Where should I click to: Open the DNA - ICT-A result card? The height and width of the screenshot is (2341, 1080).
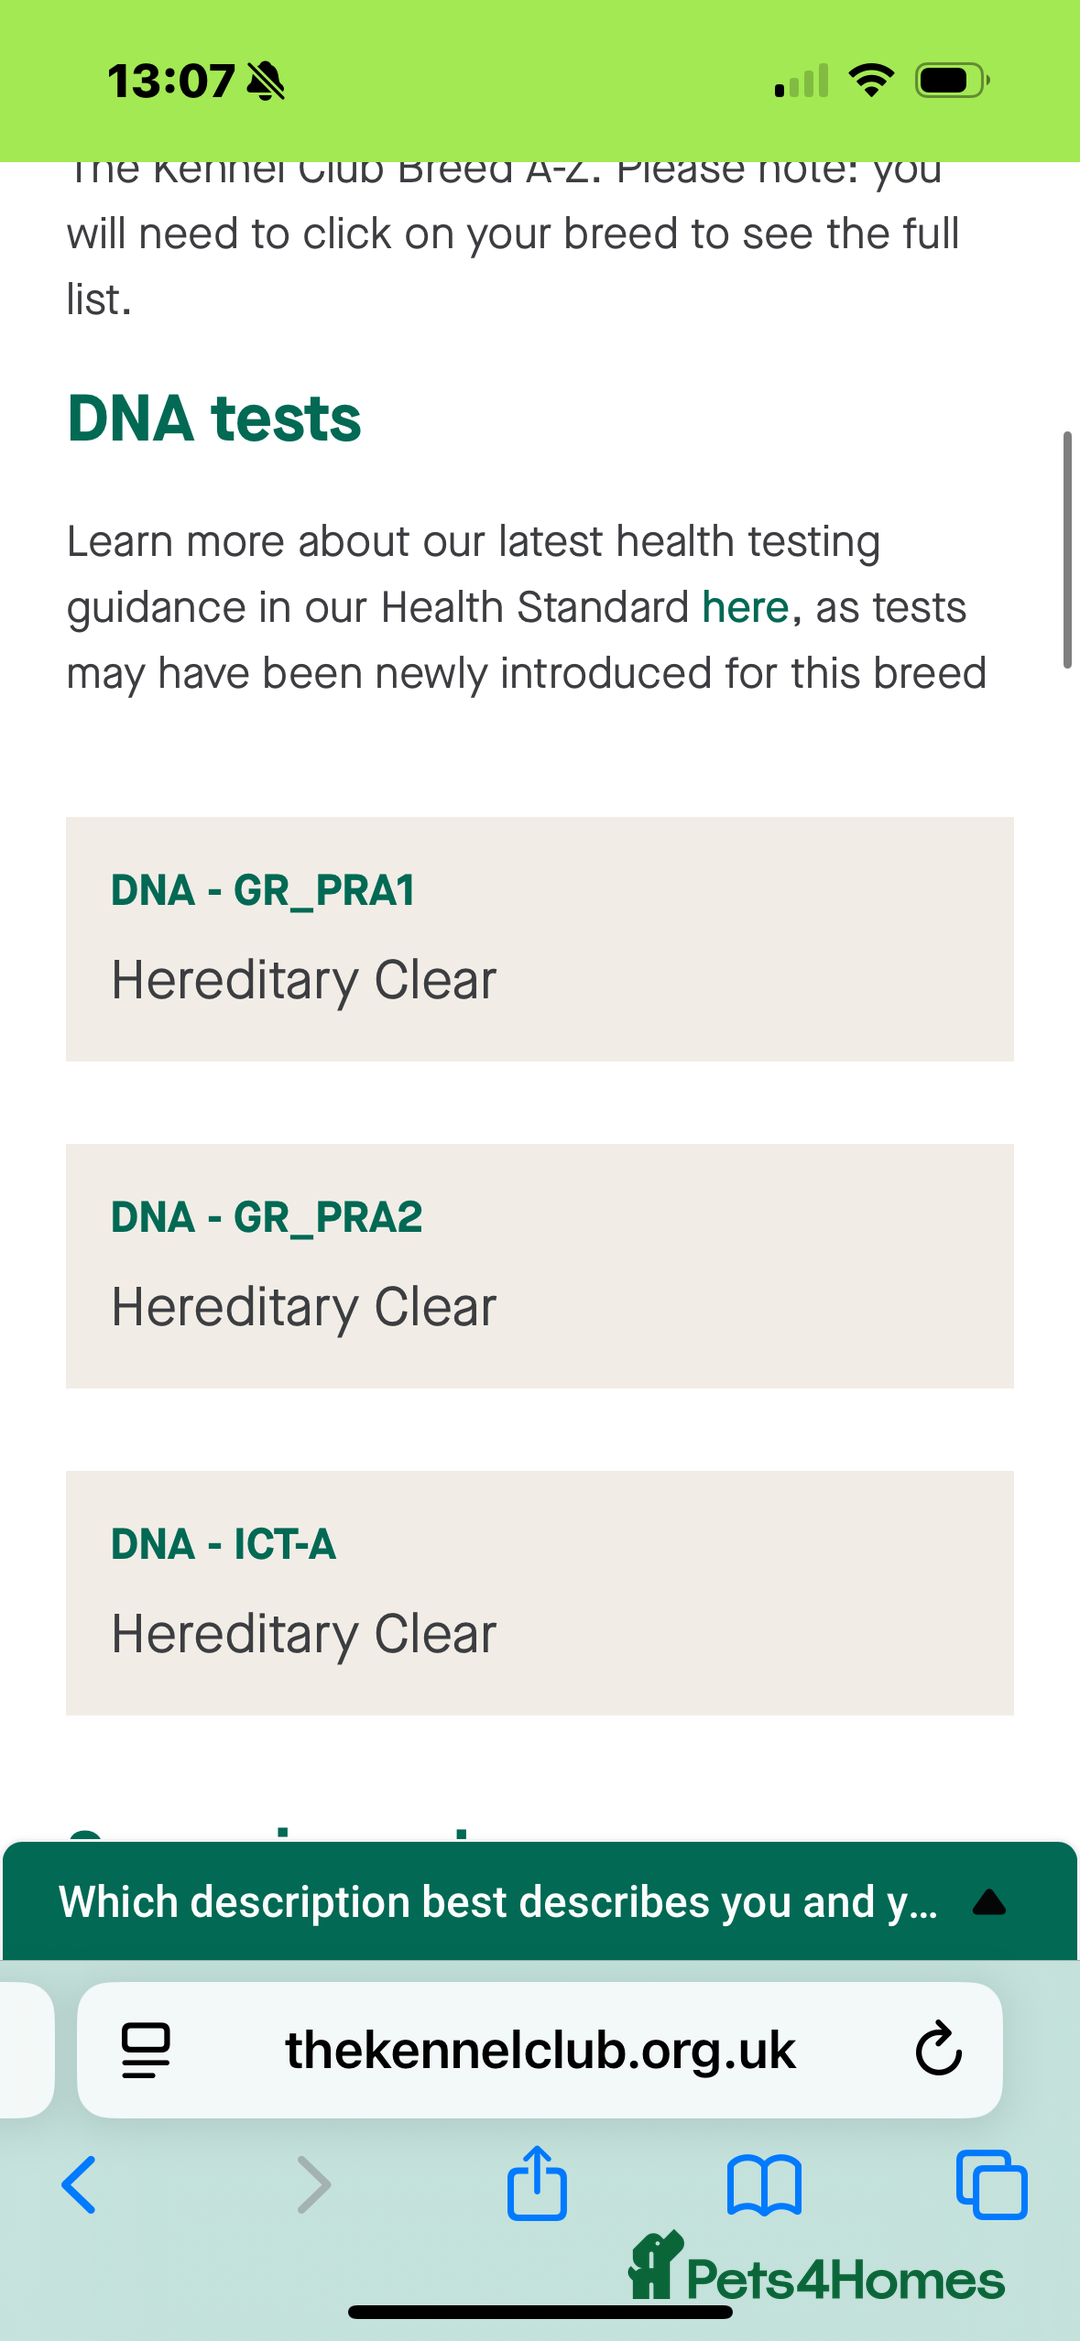[540, 1592]
